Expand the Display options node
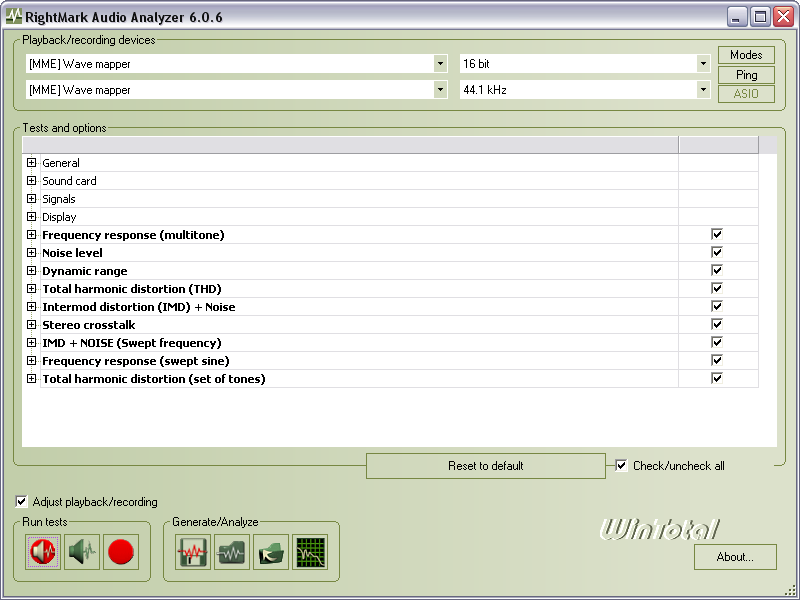Screen dimensions: 800x600 tap(32, 216)
